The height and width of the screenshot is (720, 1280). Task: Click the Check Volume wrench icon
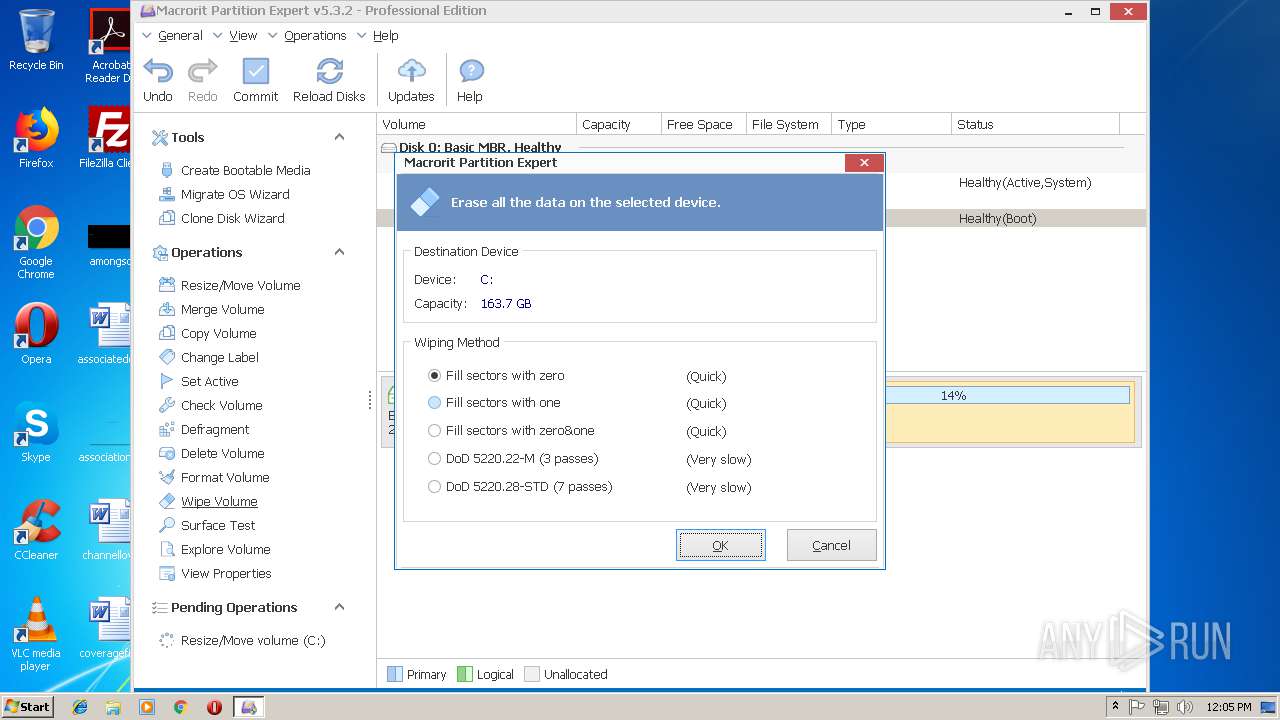click(167, 405)
